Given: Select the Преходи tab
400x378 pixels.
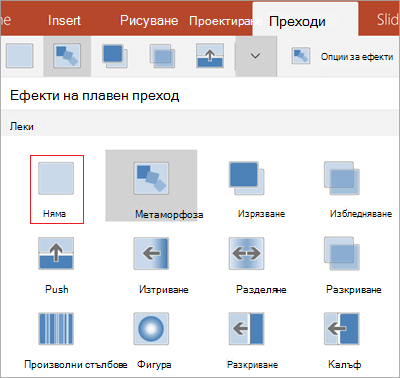Looking at the screenshot, I should (x=305, y=19).
